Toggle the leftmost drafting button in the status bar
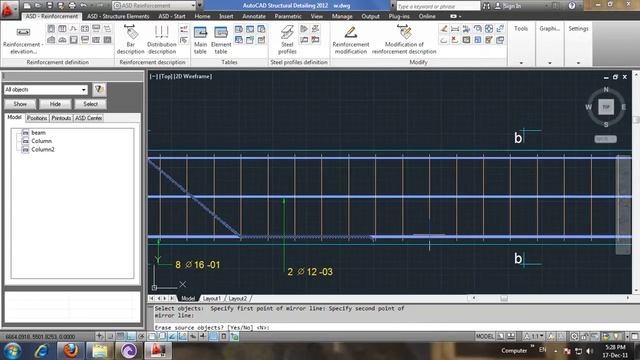This screenshot has height=360, width=640. click(100, 336)
